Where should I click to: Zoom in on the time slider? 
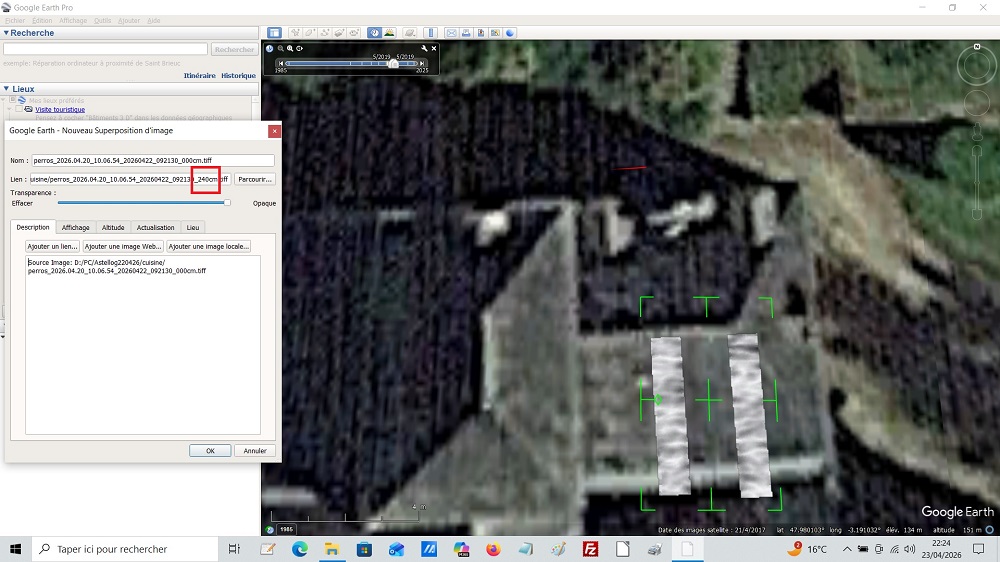pyautogui.click(x=290, y=48)
